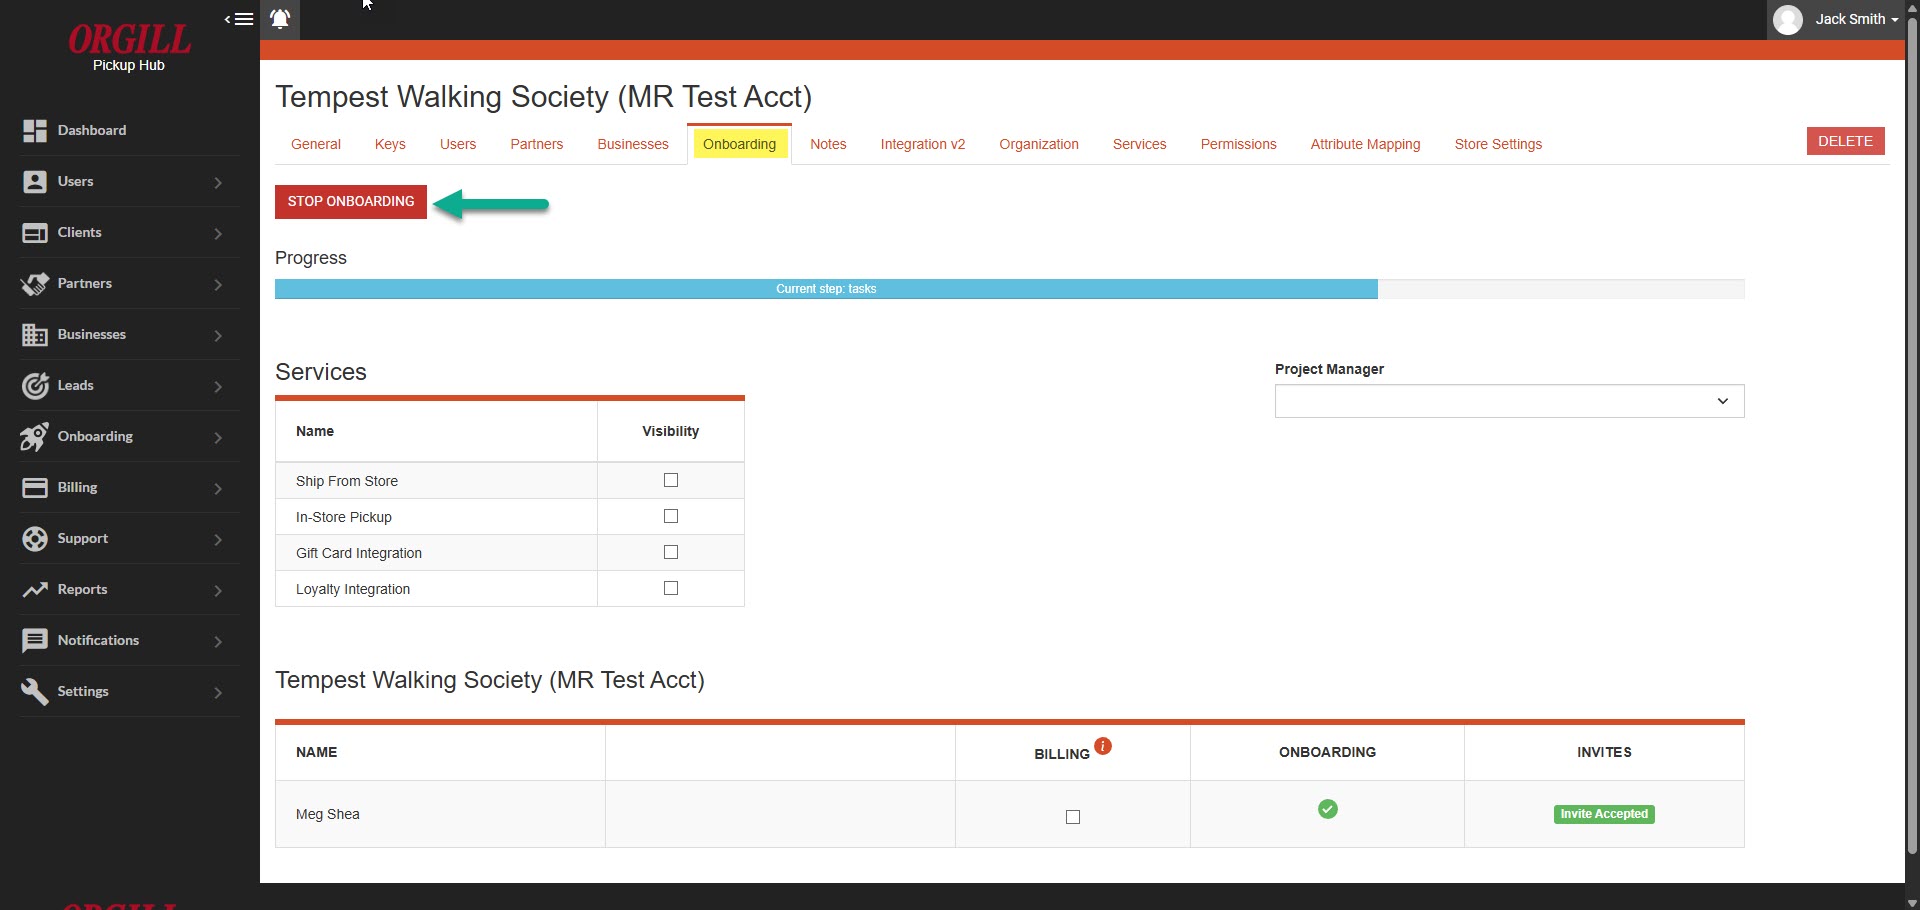1920x910 pixels.
Task: Open the Store Settings tab
Action: [1498, 144]
